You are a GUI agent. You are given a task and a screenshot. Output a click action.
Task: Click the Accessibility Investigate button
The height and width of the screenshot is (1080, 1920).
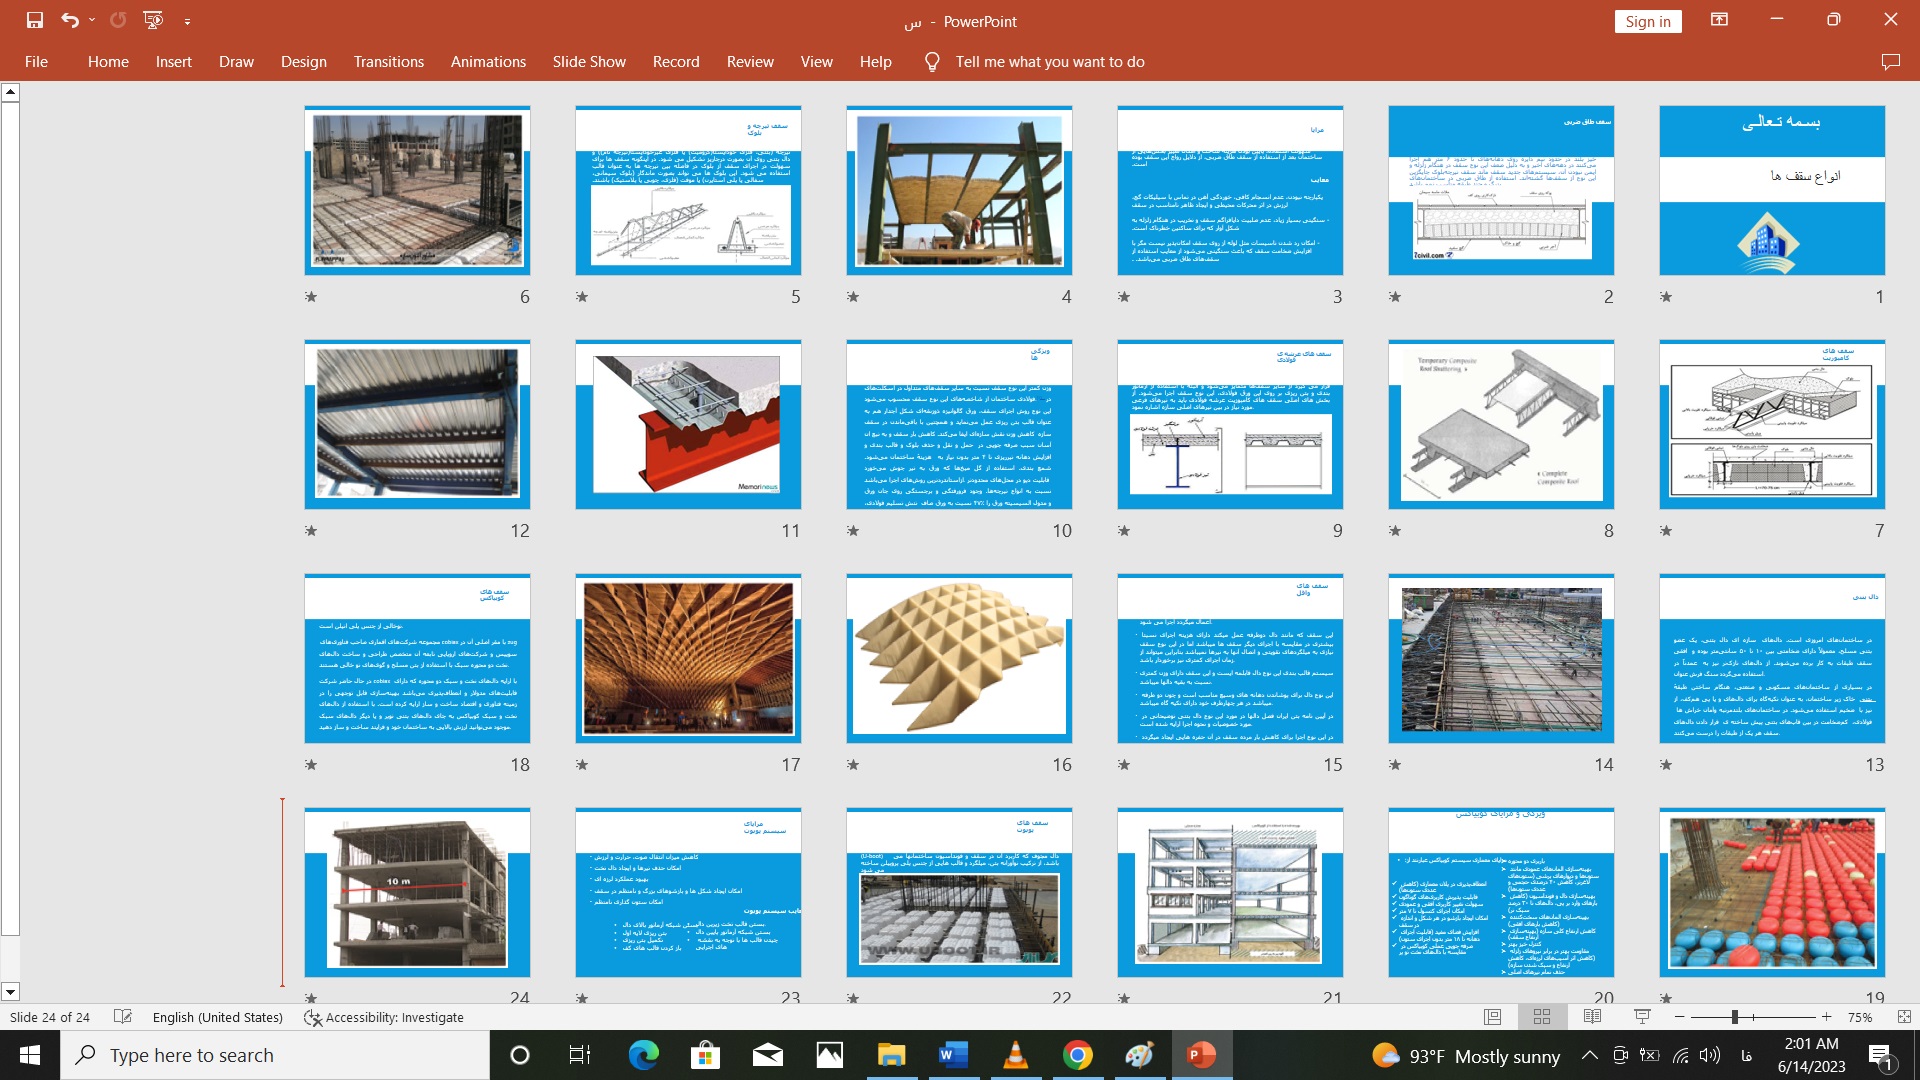(385, 1017)
